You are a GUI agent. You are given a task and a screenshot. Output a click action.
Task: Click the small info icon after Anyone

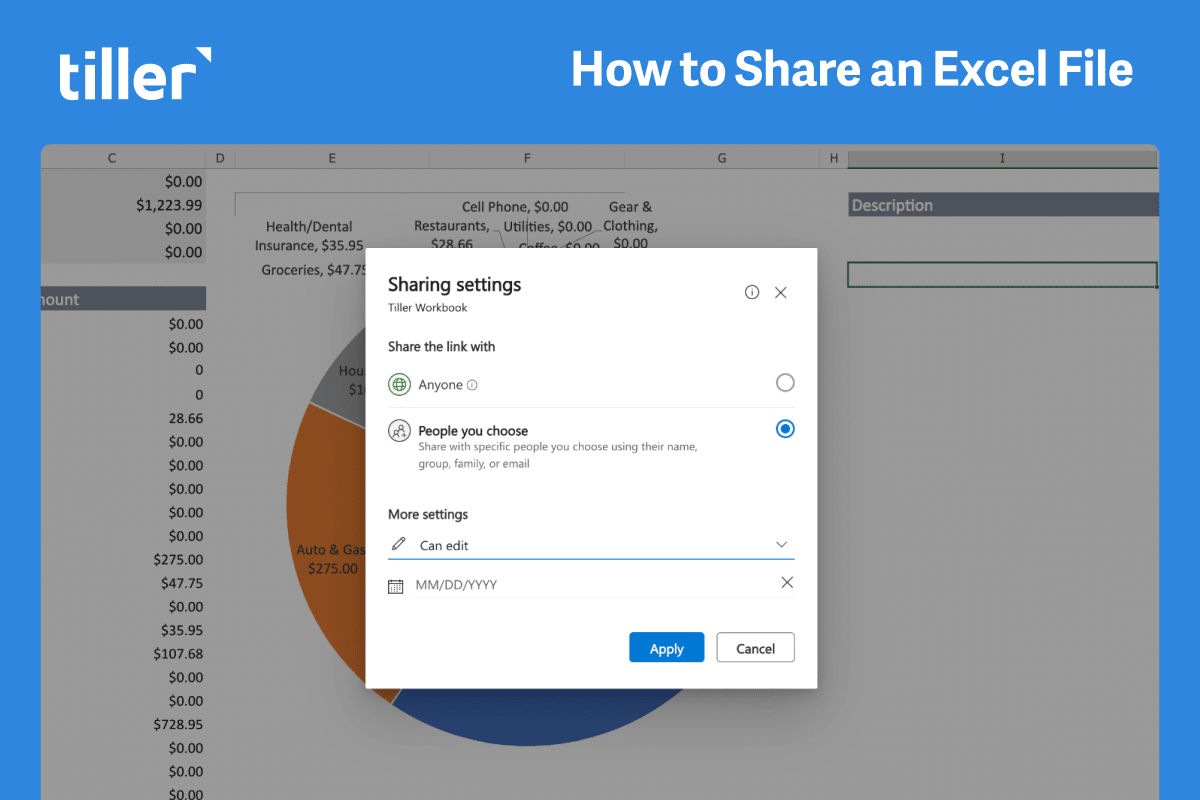pos(472,385)
